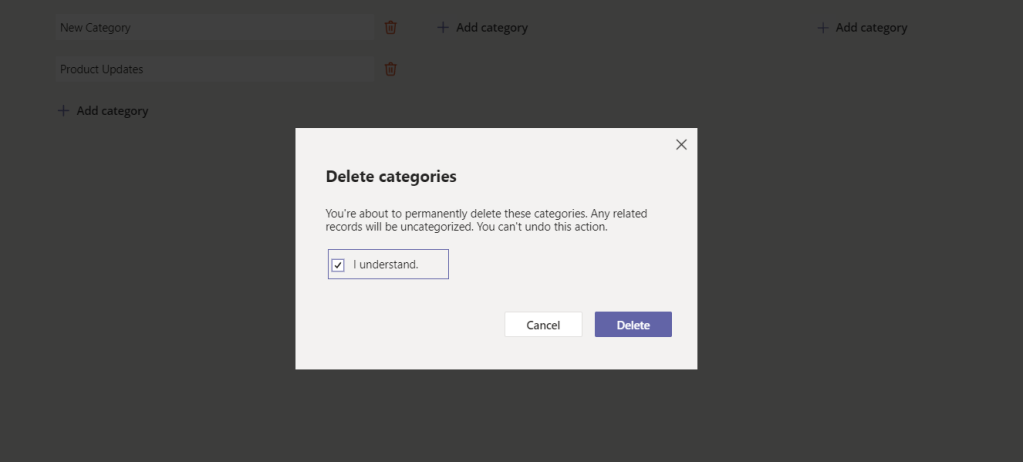Viewport: 1023px width, 462px height.
Task: Click empty dialog space left of Cancel
Action: pos(400,325)
